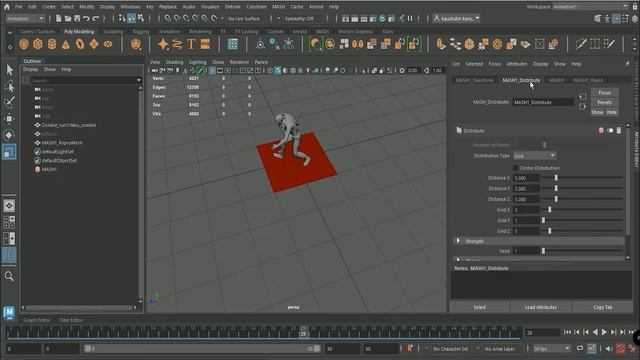Click the Hide button in Attribute Editor

[612, 112]
